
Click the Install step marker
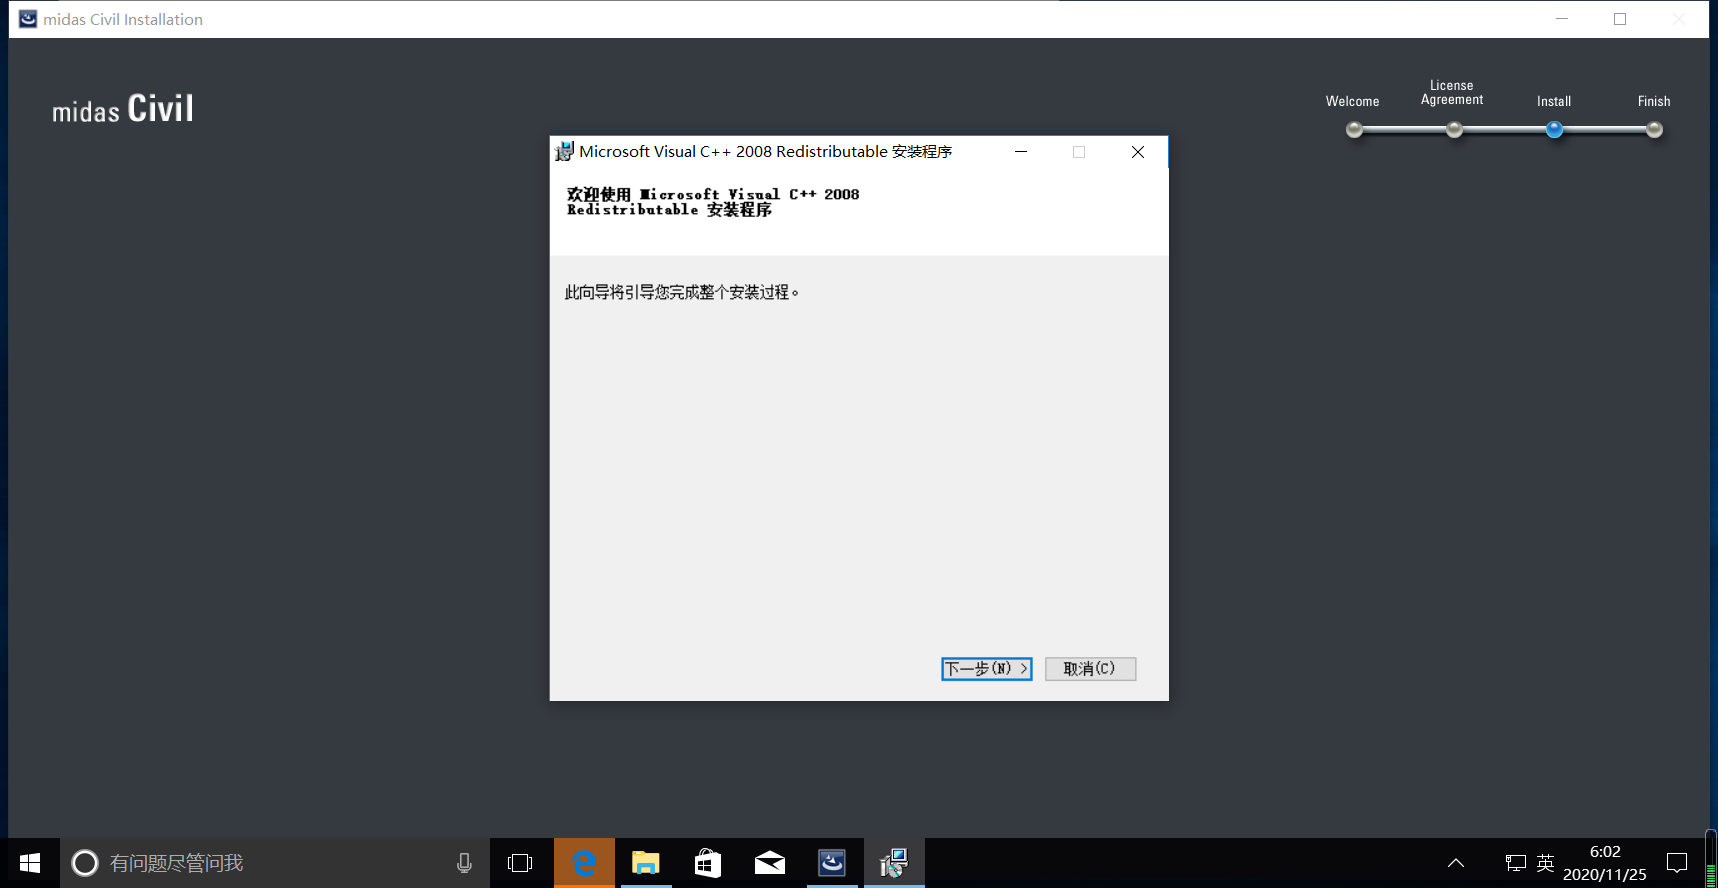(x=1554, y=129)
